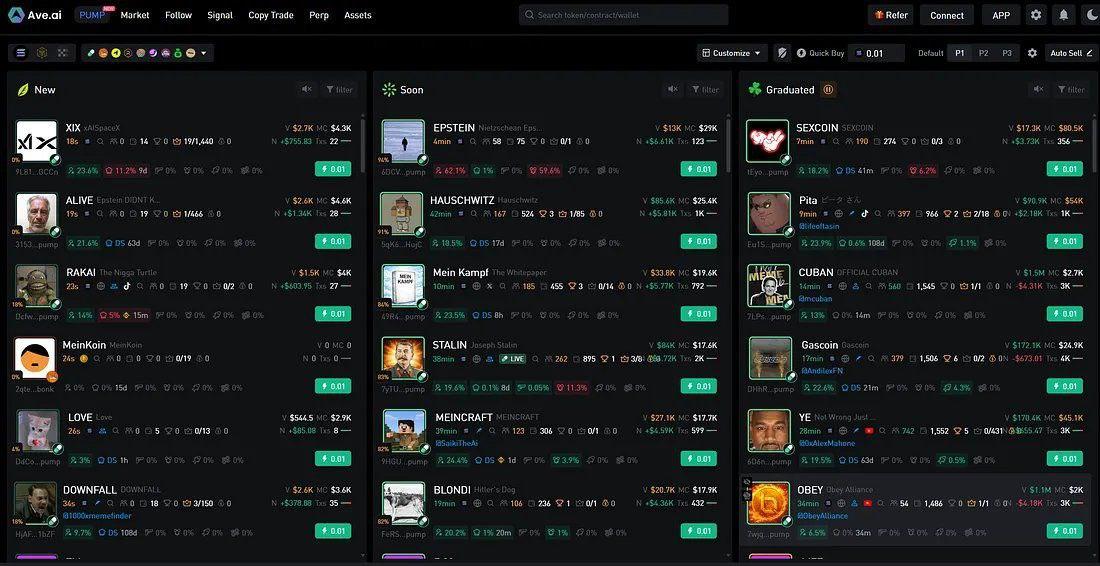1100x566 pixels.
Task: Click the Refer button
Action: [891, 15]
